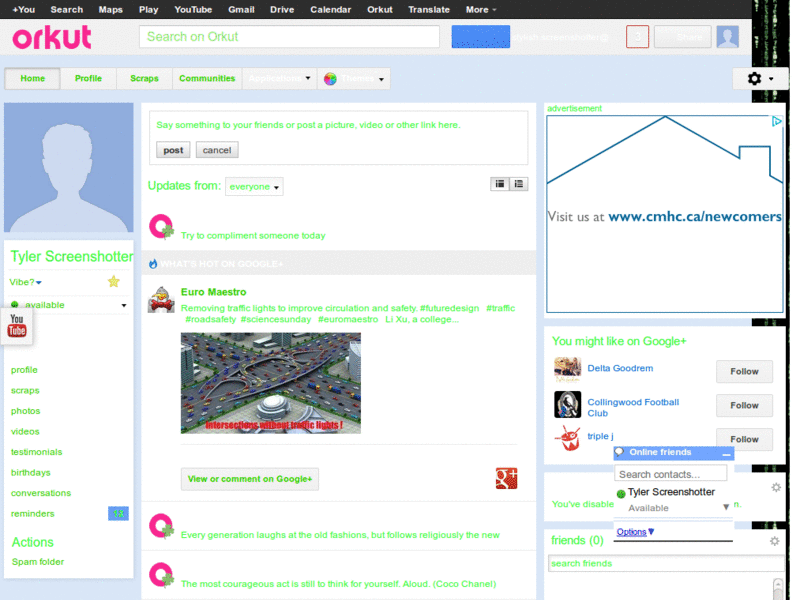This screenshot has height=600, width=800.
Task: Visit the www.cmhc.ca/newcomers ad link
Action: pyautogui.click(x=695, y=216)
